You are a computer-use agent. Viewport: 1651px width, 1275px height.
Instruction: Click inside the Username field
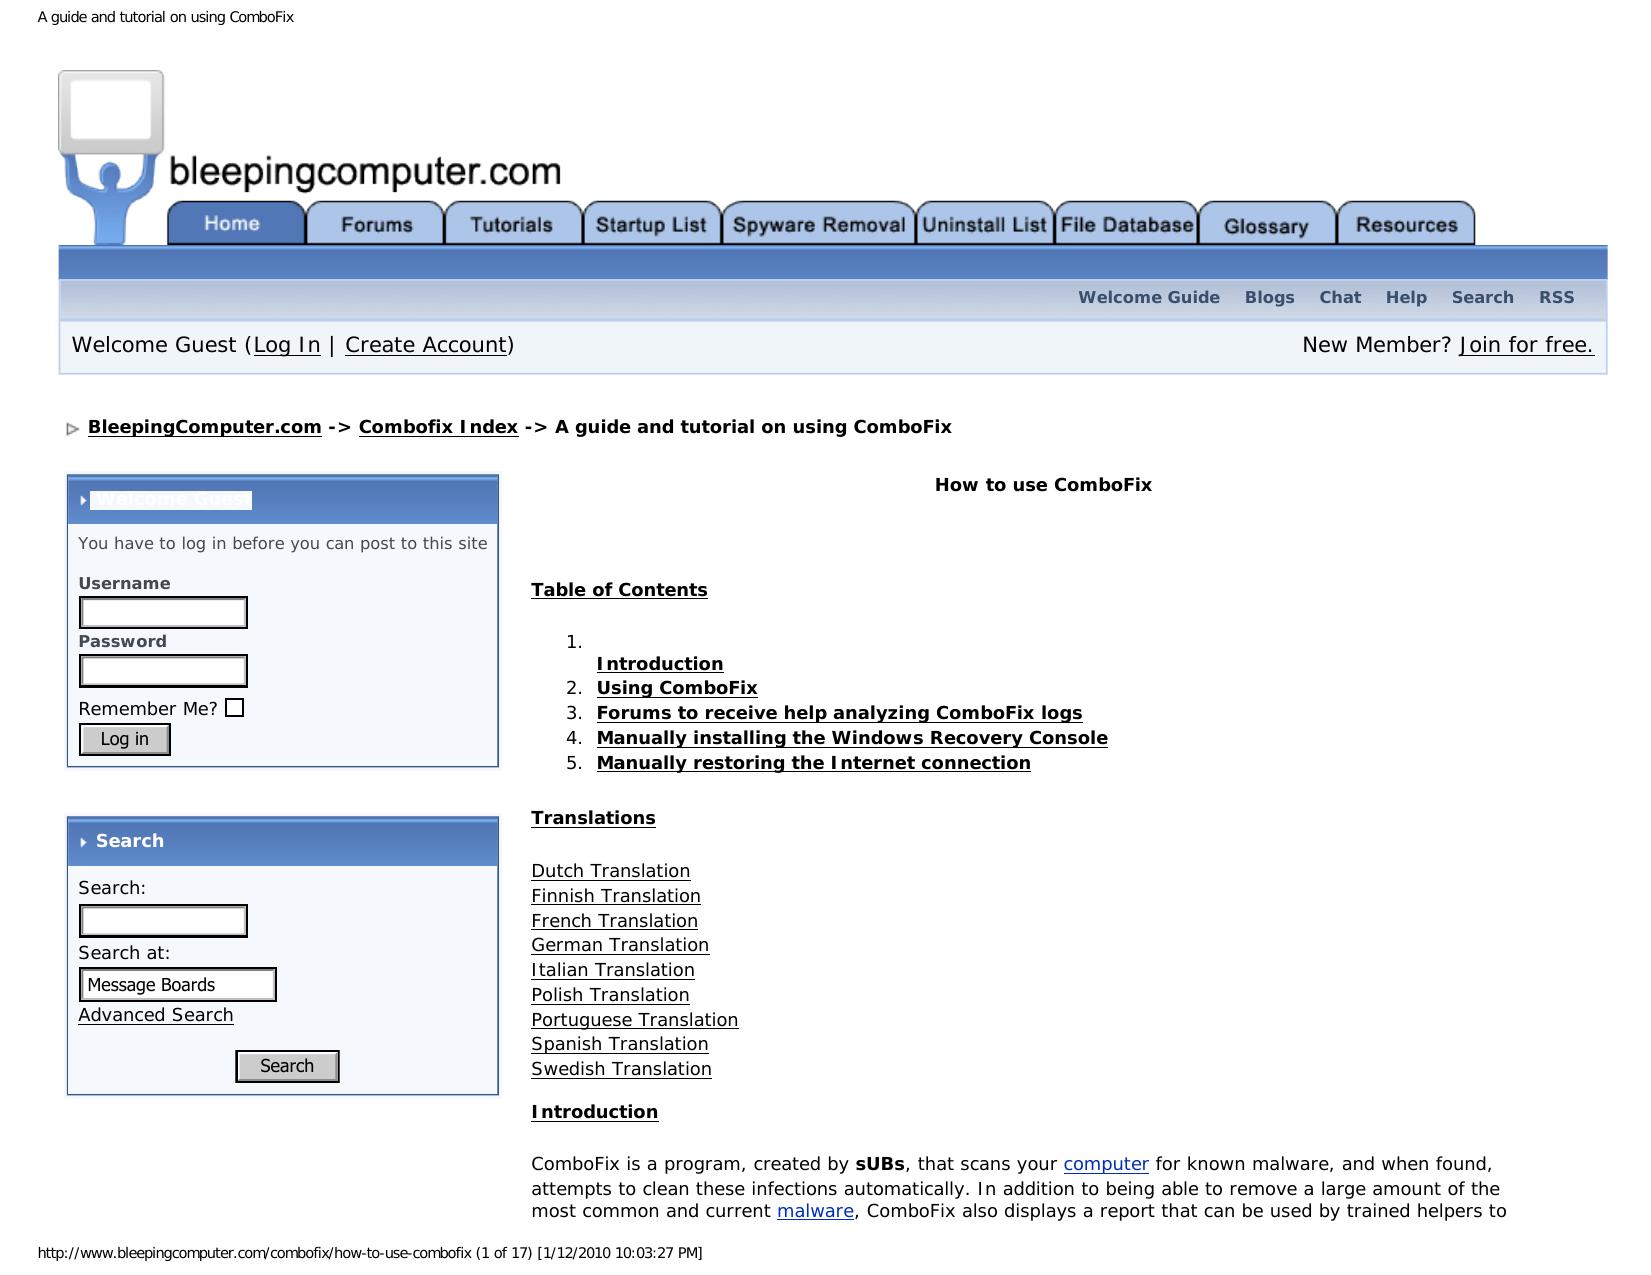(163, 613)
